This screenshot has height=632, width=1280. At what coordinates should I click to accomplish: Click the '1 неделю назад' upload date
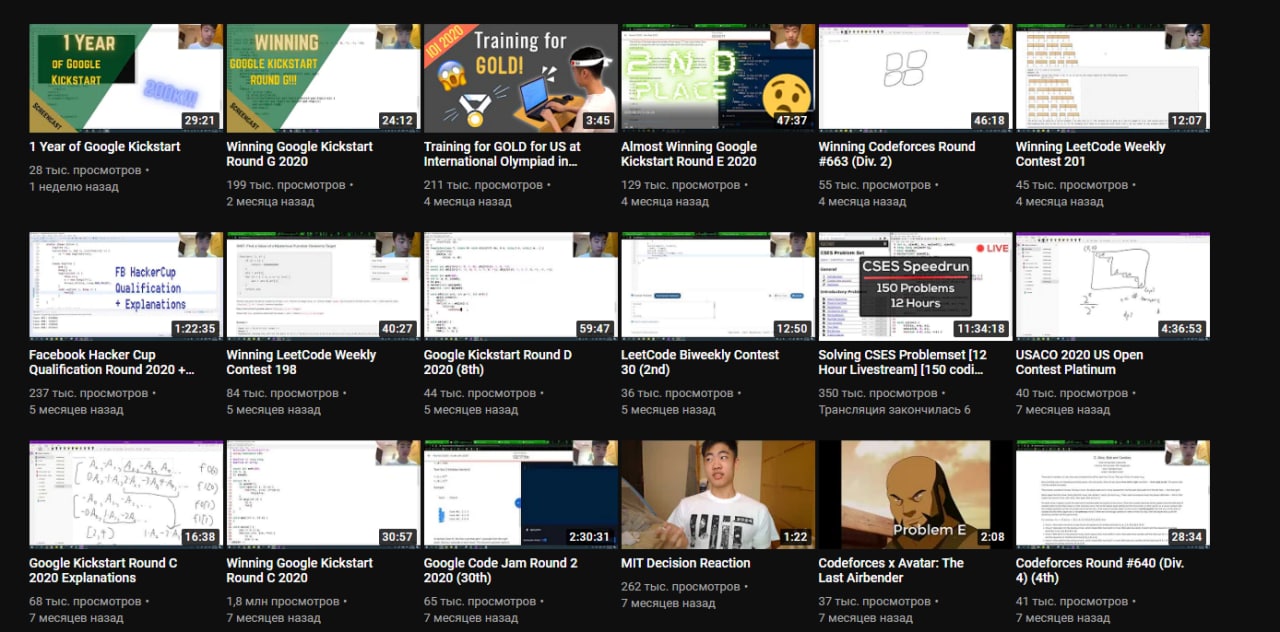coord(74,186)
